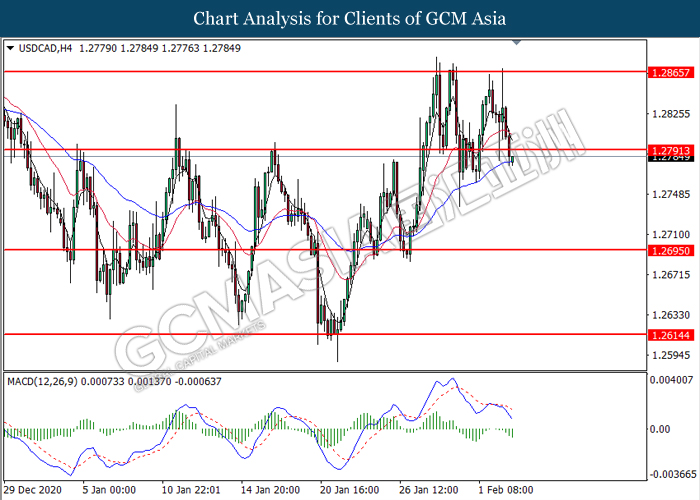Click the 0.004007 MACD scale value

click(x=671, y=380)
